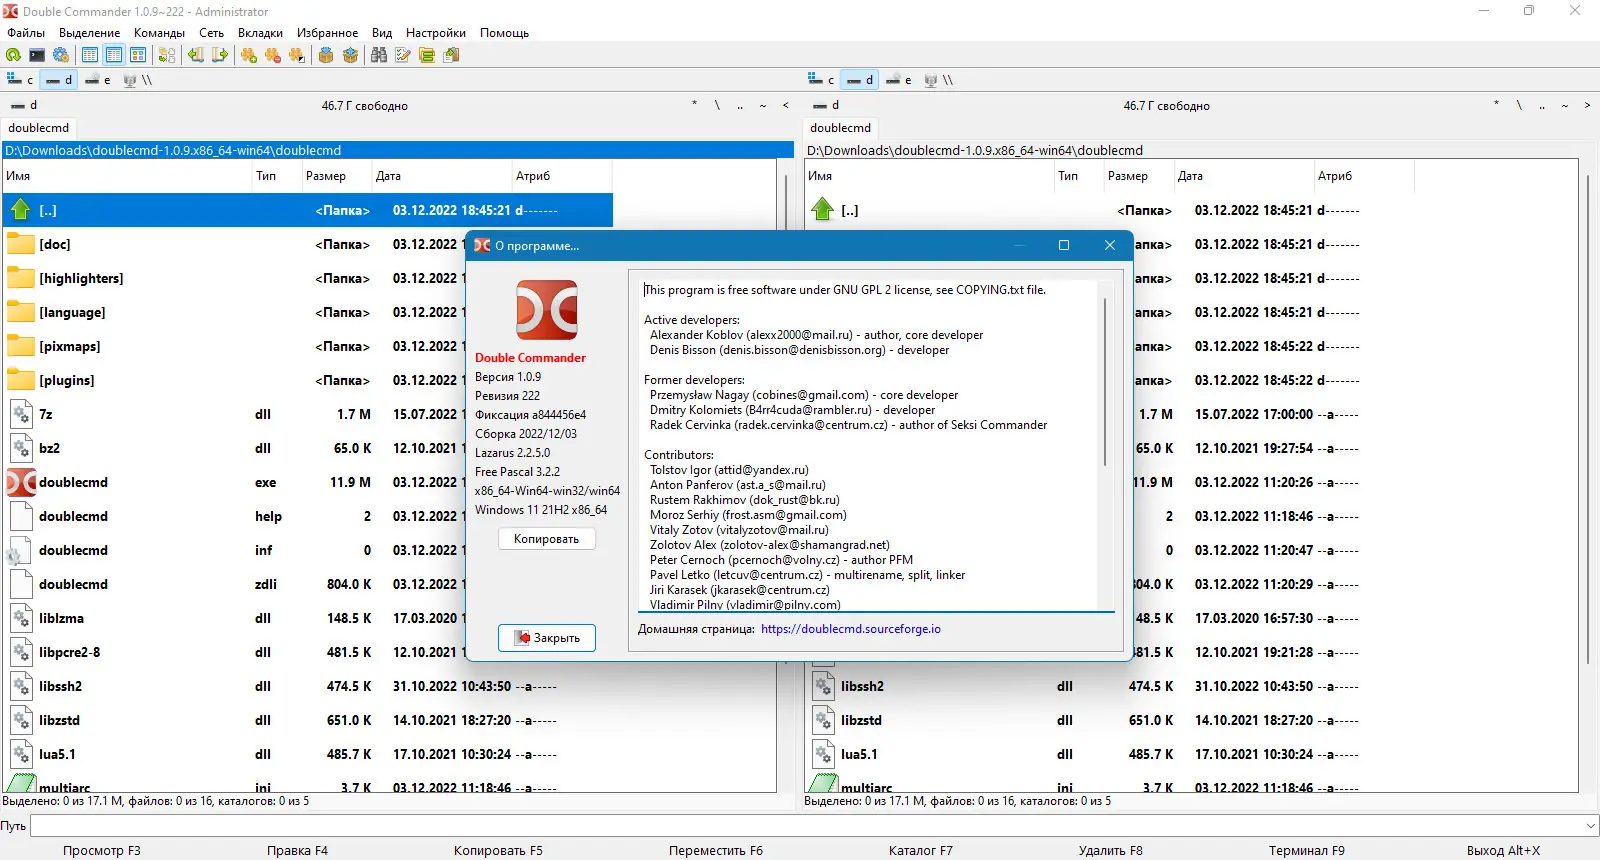Image resolution: width=1600 pixels, height=860 pixels.
Task: Select drive e in the right drive bar
Action: (899, 80)
